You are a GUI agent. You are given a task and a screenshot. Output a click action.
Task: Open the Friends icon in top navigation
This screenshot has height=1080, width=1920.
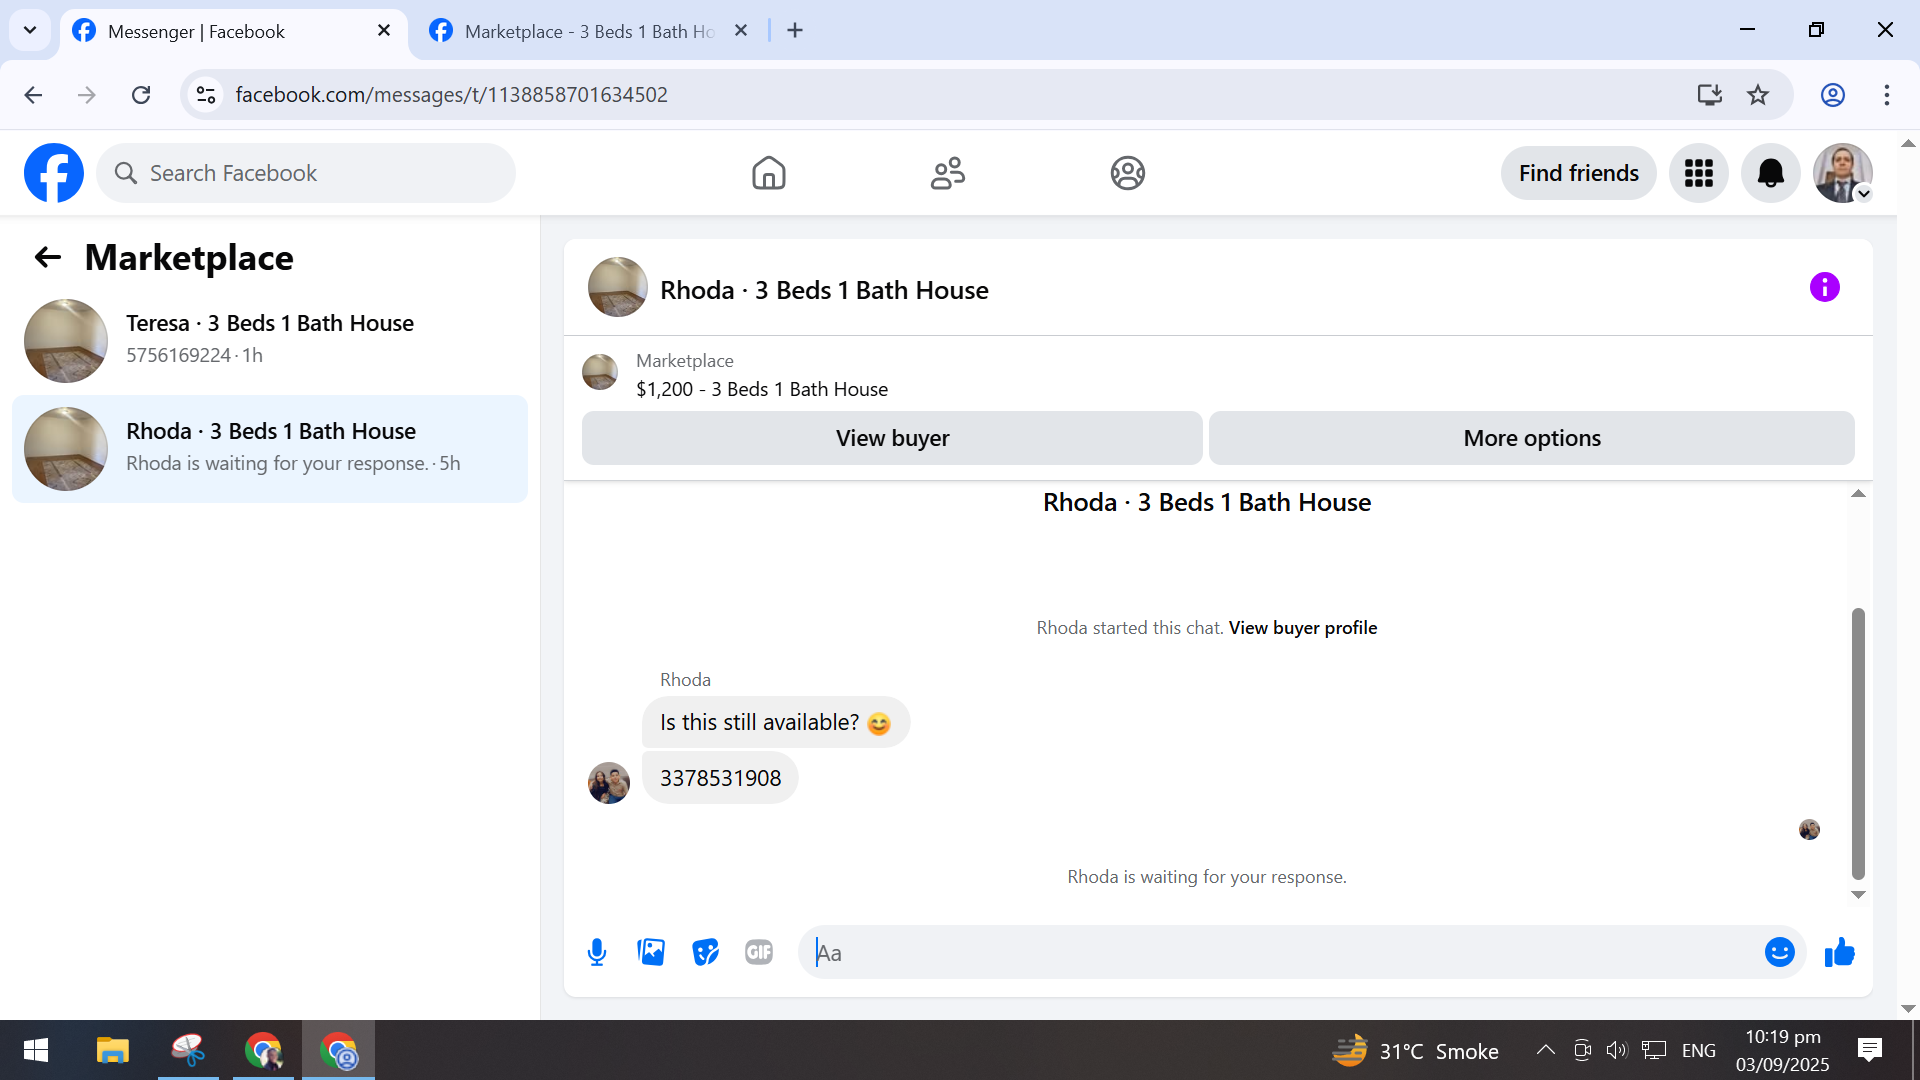coord(948,173)
